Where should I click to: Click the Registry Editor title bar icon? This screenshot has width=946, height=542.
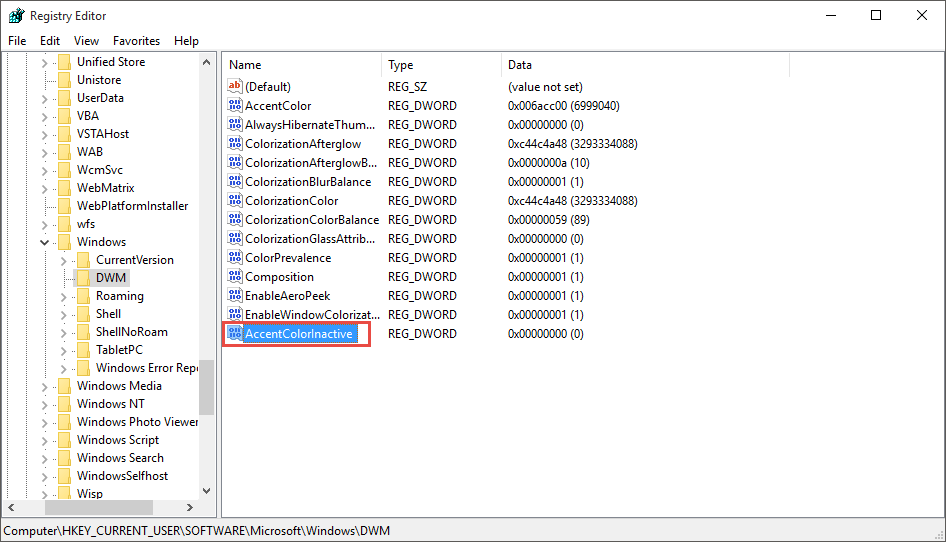coord(16,16)
